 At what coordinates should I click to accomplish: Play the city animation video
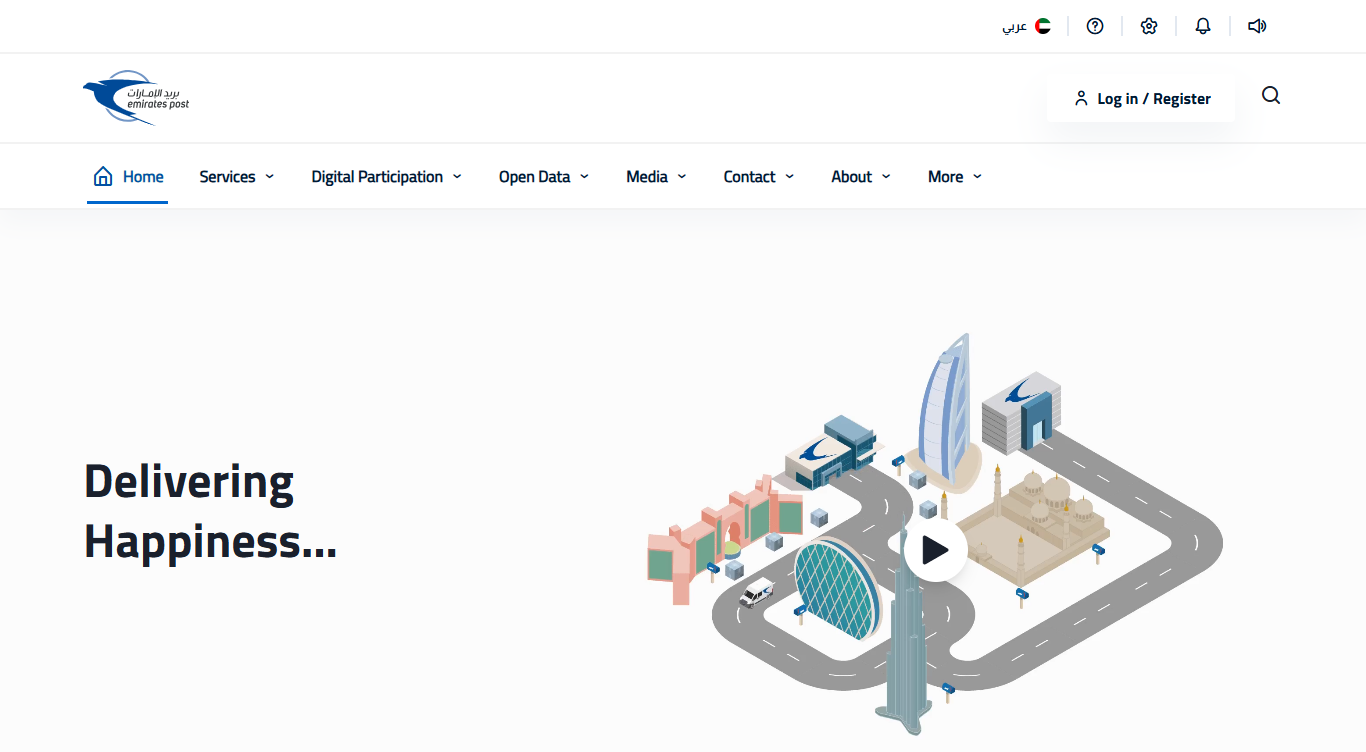[x=935, y=550]
